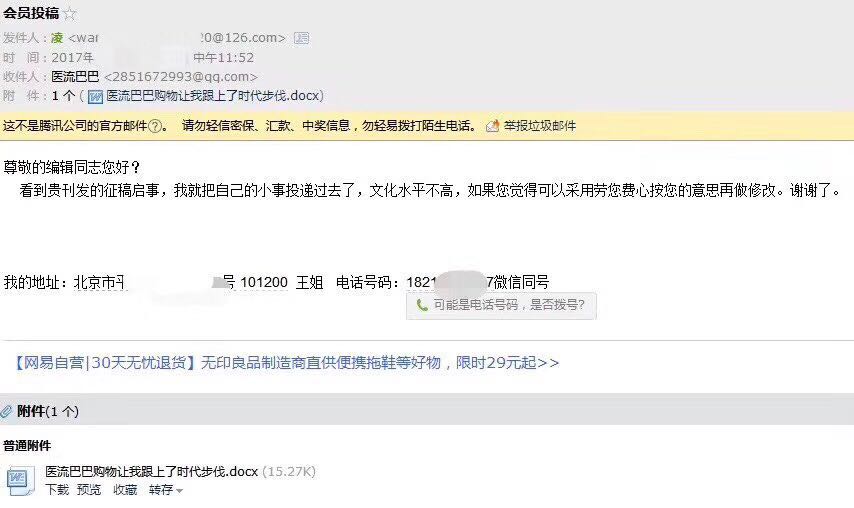Click the Word document icon in header

click(95, 97)
